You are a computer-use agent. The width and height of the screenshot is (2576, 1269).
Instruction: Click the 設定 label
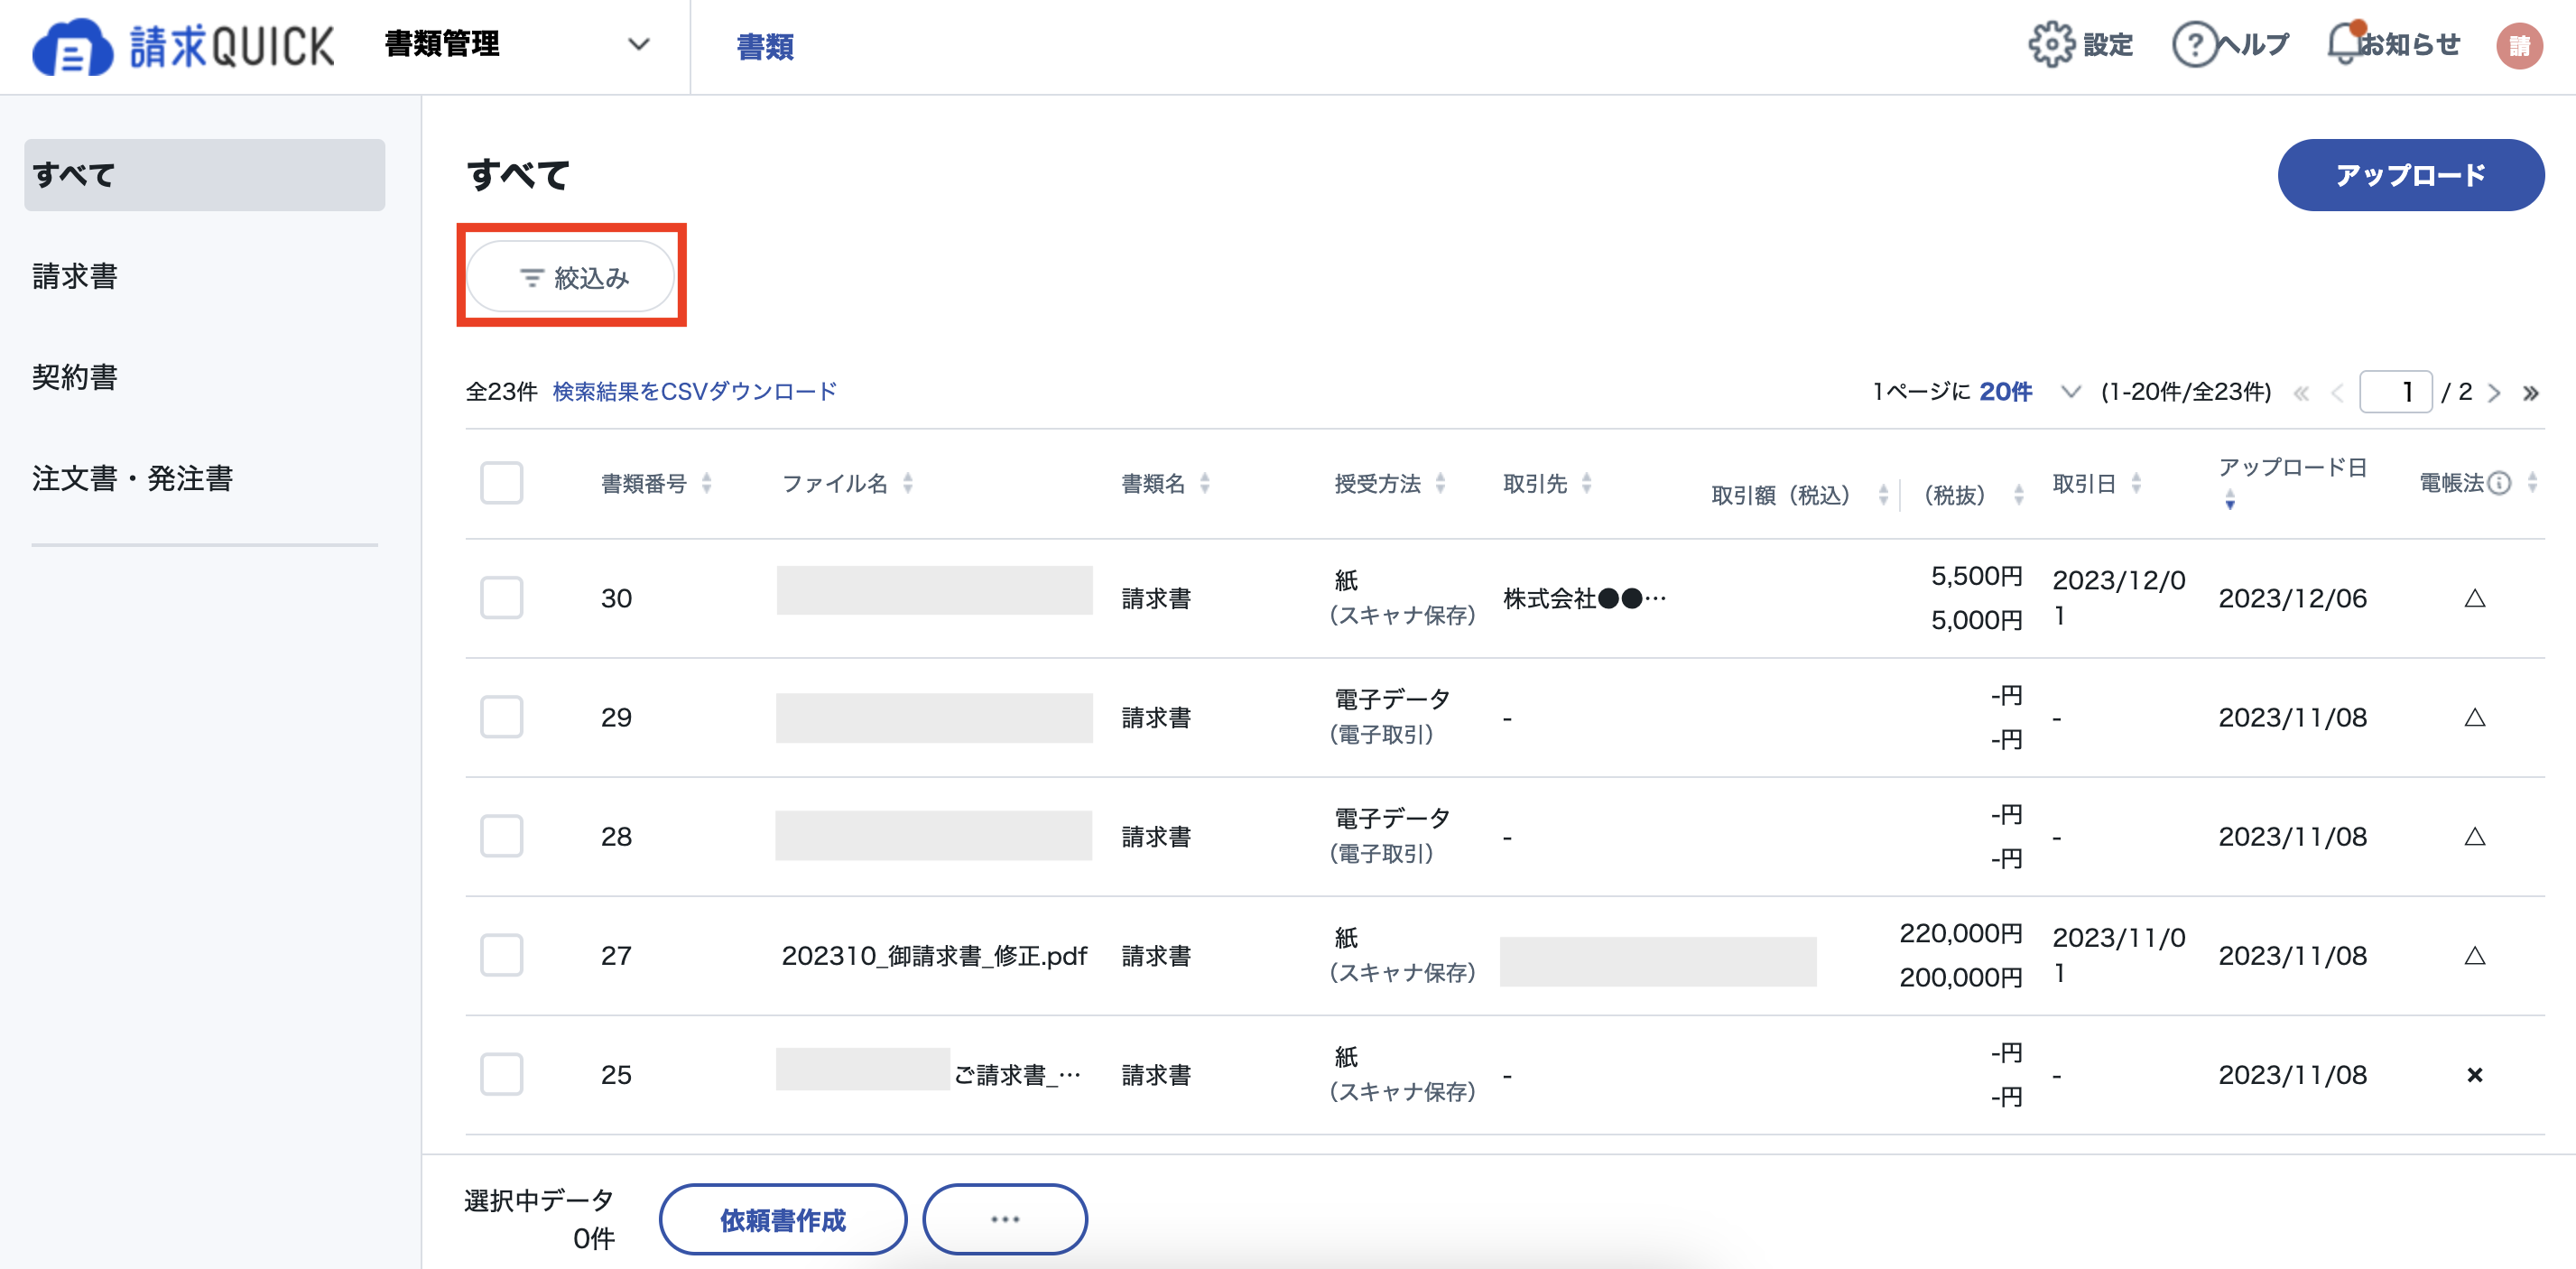(x=2107, y=45)
